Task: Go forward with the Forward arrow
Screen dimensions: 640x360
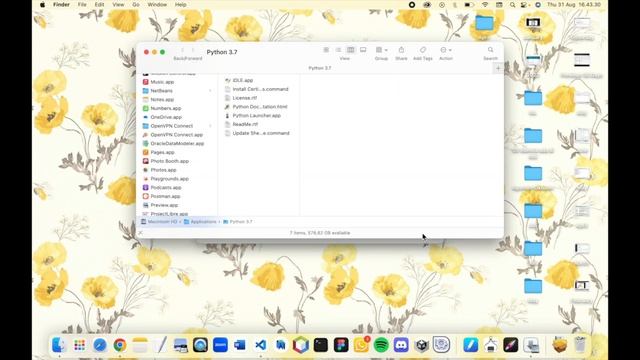Action: pos(193,50)
